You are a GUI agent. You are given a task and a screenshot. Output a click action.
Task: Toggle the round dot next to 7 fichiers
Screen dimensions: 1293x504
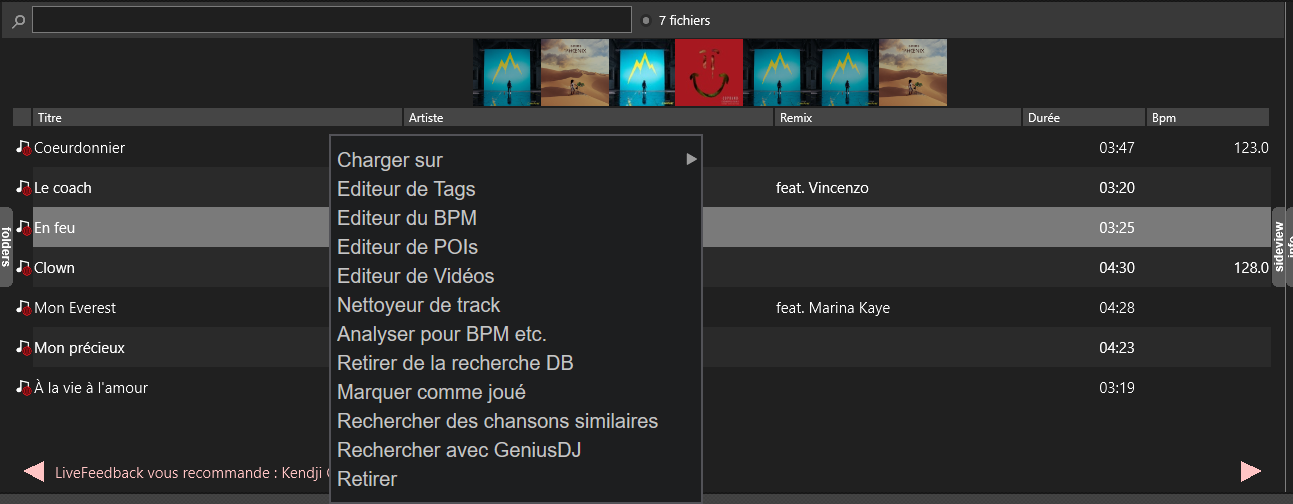coord(646,20)
